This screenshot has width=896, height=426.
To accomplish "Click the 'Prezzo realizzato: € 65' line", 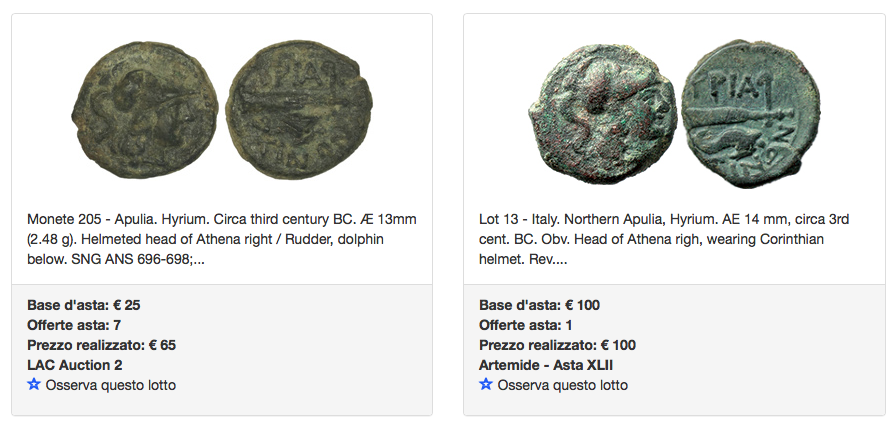I will click(x=102, y=345).
